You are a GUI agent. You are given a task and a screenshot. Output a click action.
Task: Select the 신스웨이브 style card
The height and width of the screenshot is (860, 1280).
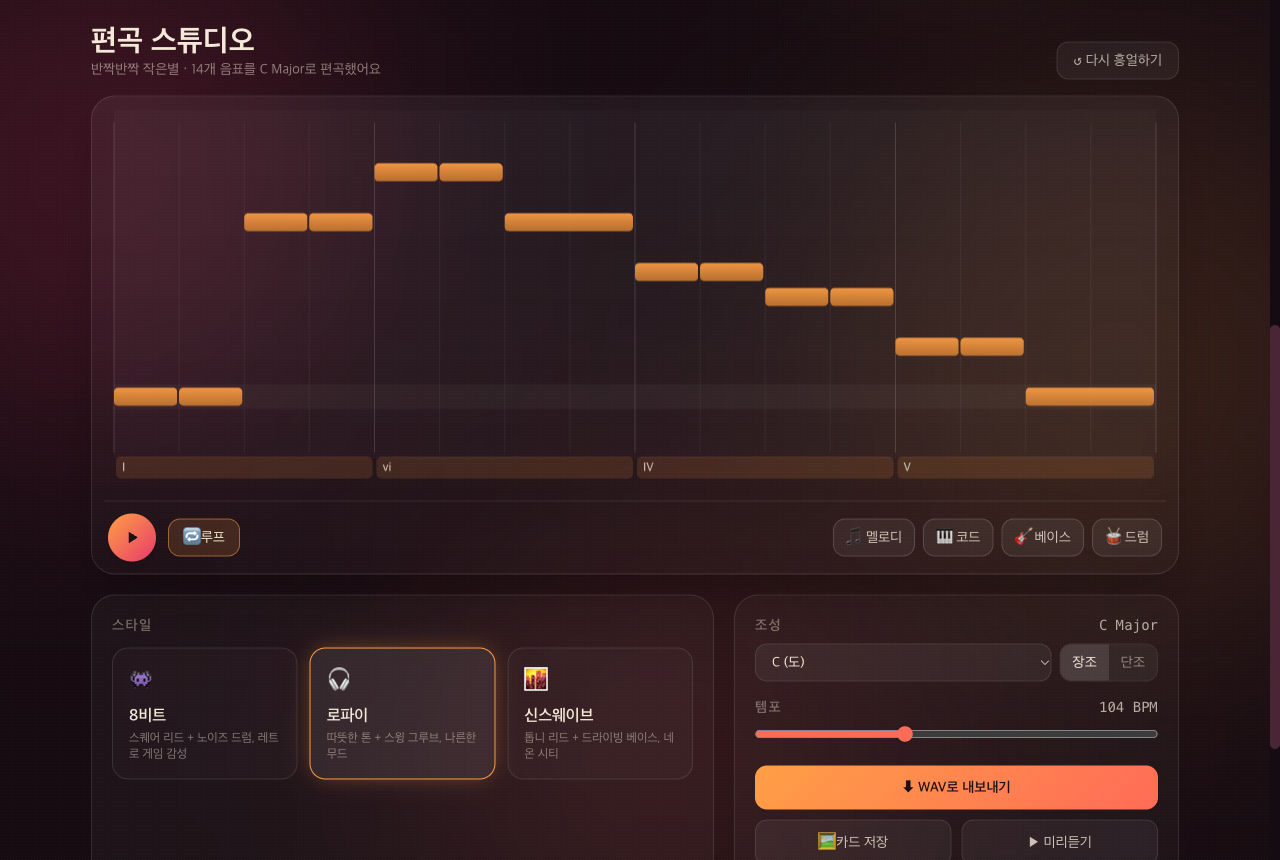[600, 713]
